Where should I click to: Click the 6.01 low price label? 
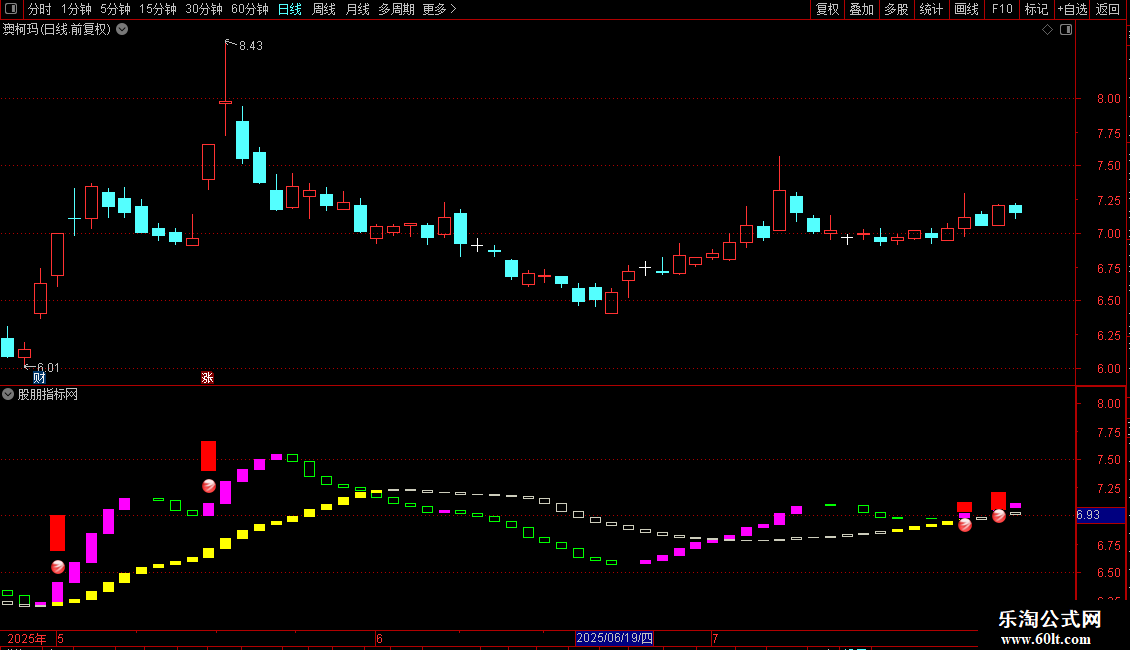[48, 368]
